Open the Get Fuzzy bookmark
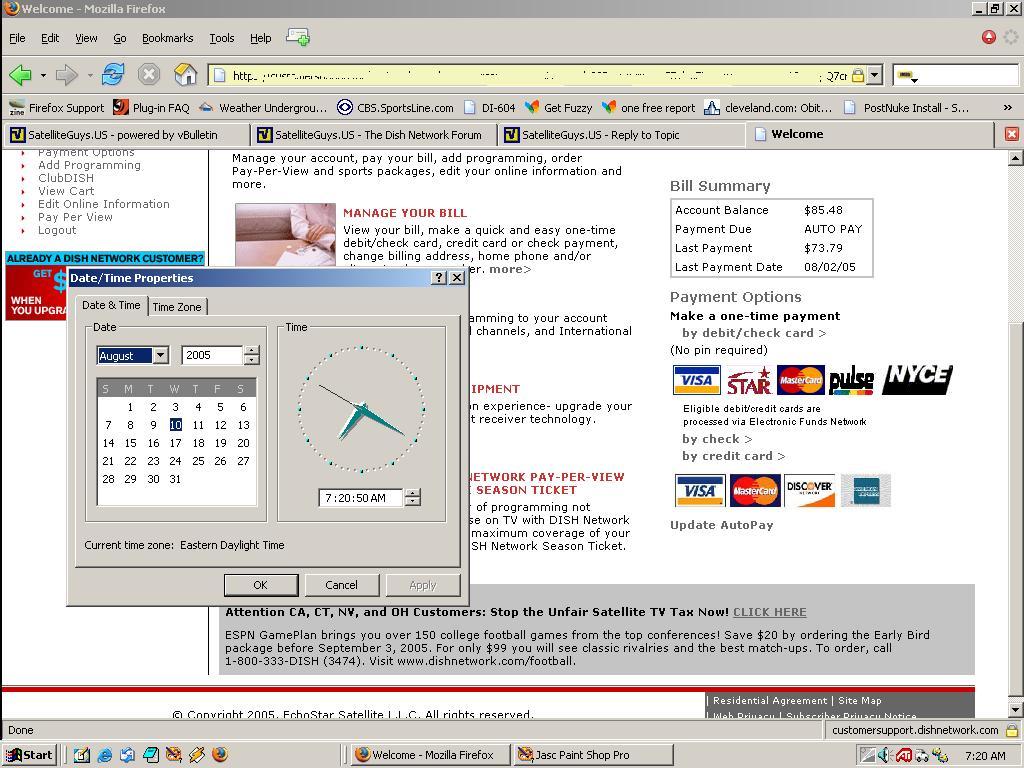Image resolution: width=1024 pixels, height=768 pixels. tap(558, 108)
